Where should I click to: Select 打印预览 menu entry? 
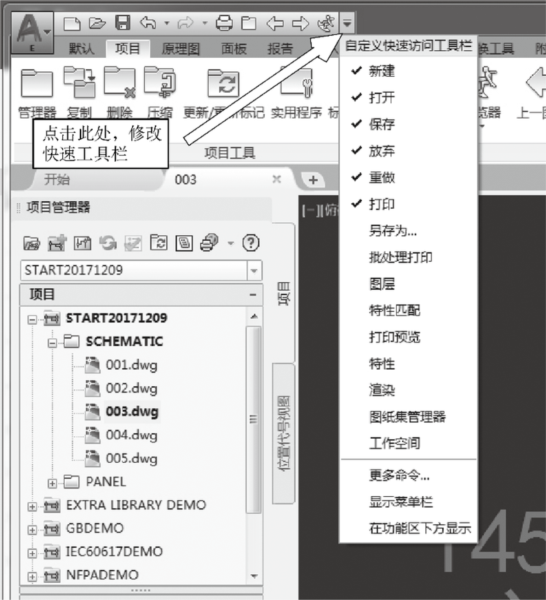[408, 337]
